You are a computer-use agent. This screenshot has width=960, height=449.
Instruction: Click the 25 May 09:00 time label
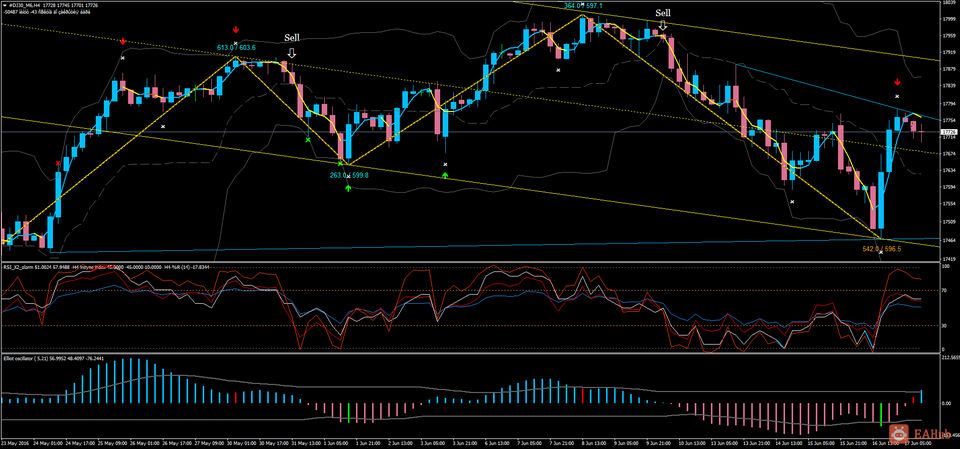tap(112, 443)
